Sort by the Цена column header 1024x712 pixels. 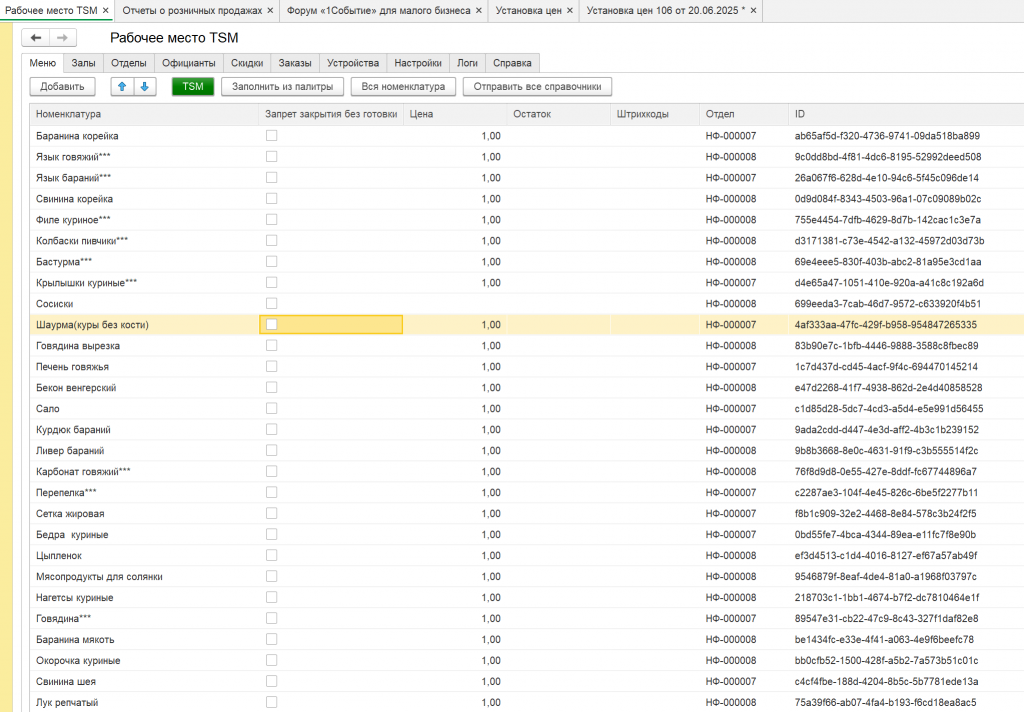click(x=455, y=114)
